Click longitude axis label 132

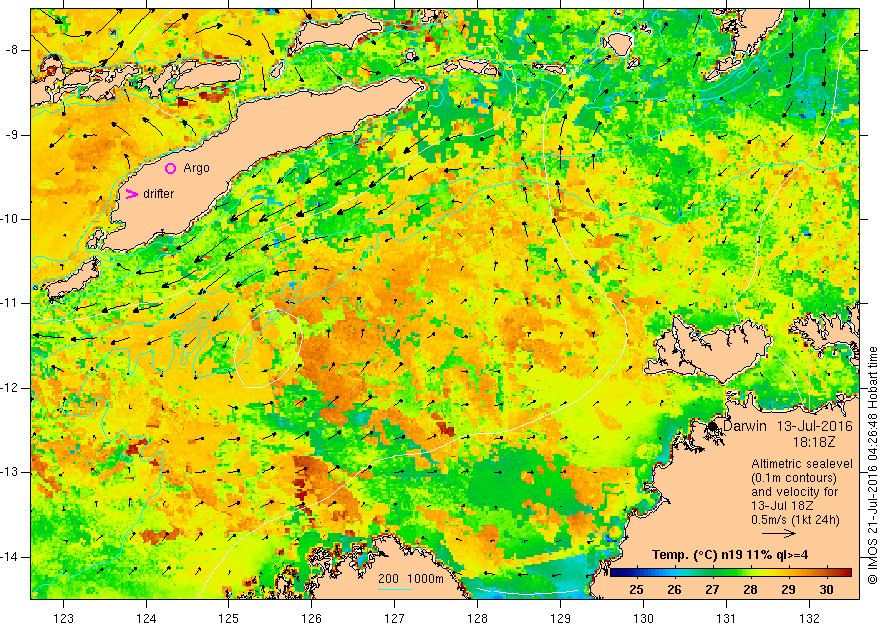coord(809,618)
